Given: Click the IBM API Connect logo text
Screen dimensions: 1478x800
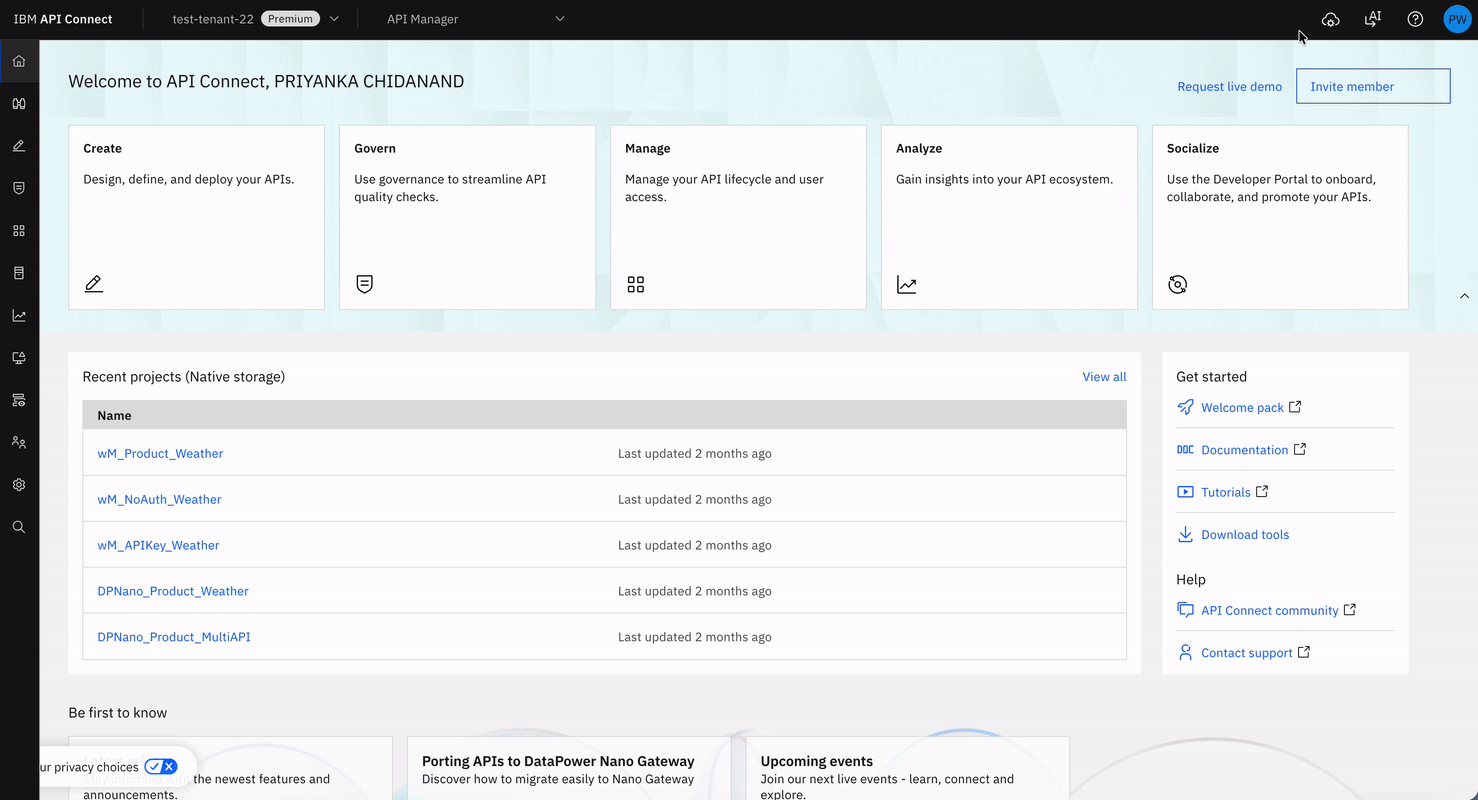Looking at the screenshot, I should point(63,19).
